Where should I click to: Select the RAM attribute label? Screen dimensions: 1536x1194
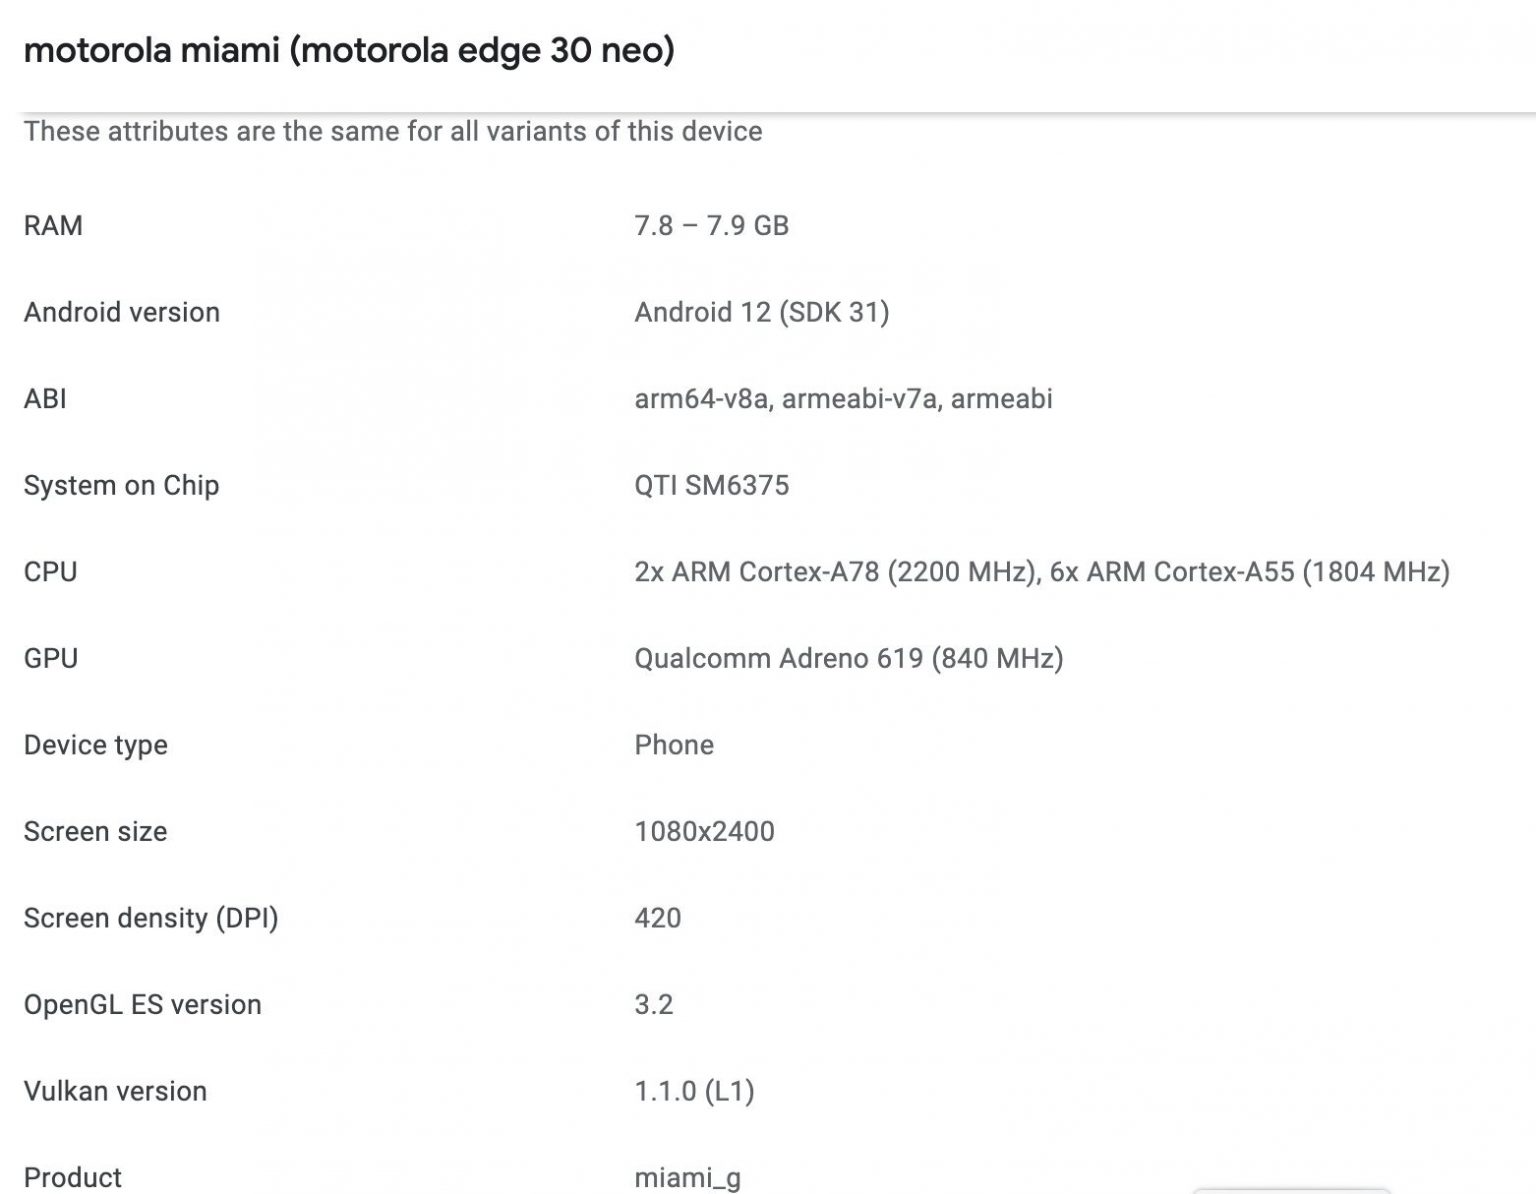click(x=53, y=225)
